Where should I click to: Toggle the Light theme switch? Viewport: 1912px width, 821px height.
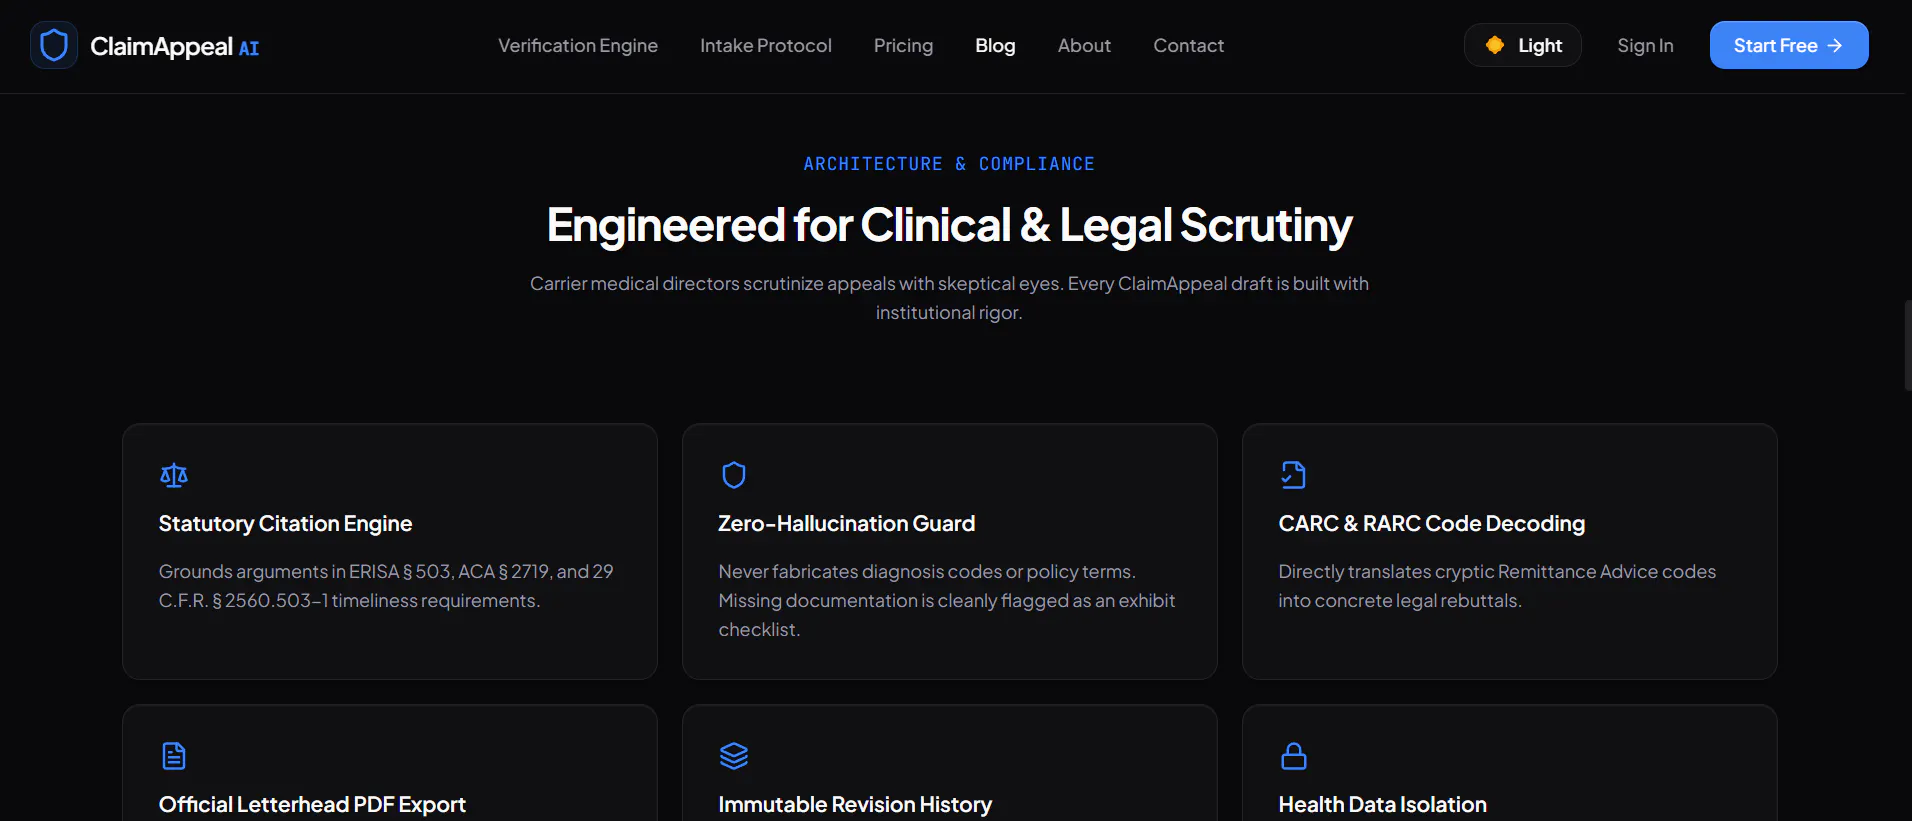[x=1523, y=45]
